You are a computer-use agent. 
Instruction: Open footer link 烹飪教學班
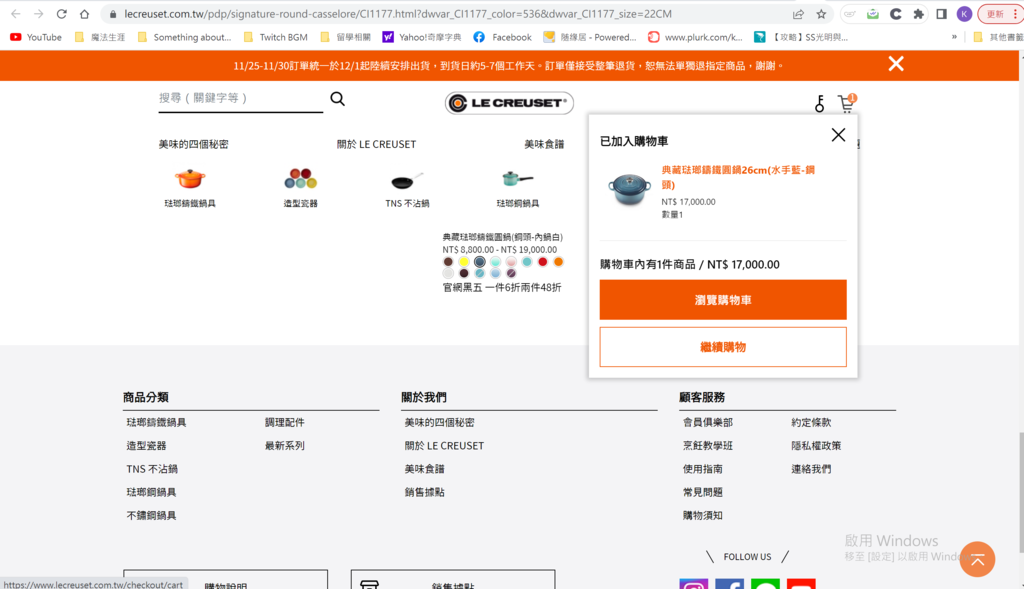pos(708,445)
